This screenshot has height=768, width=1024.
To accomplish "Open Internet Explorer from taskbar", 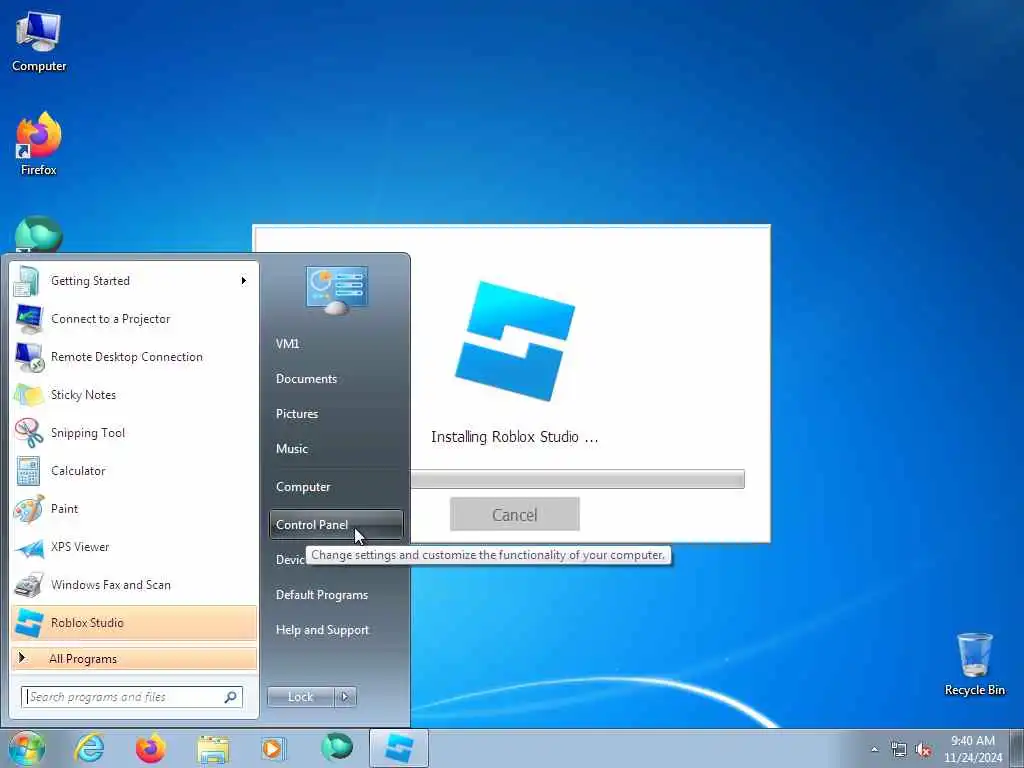I will 89,748.
